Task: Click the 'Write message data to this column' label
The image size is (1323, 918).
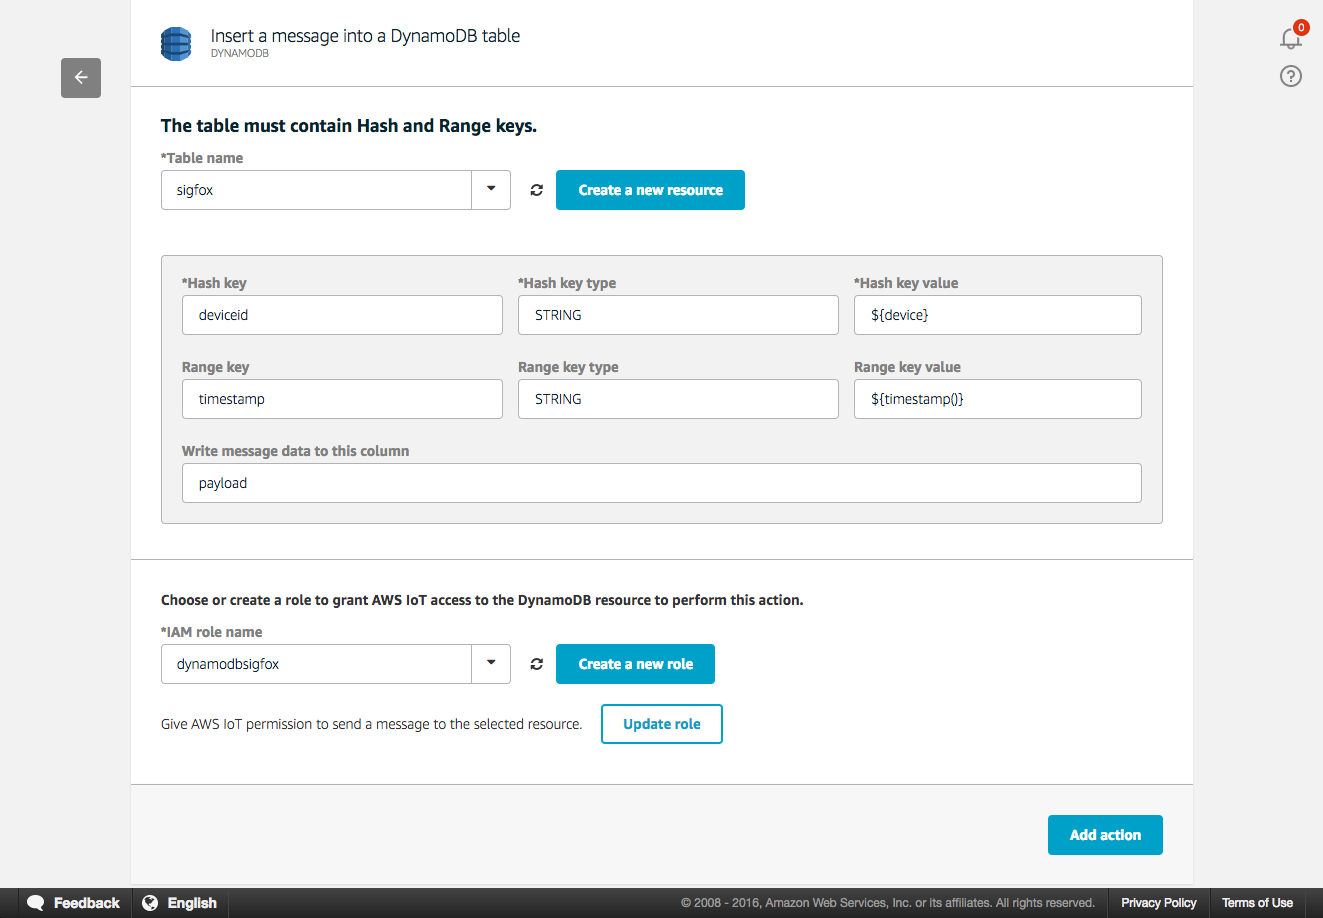Action: (x=295, y=451)
